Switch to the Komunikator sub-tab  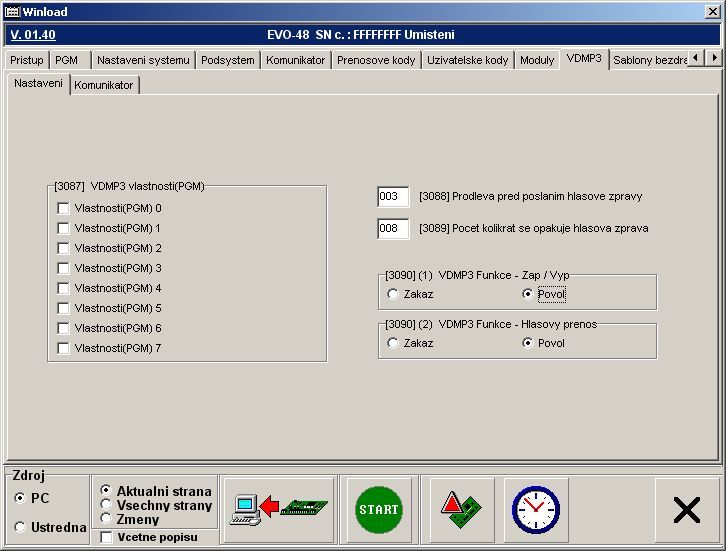104,85
